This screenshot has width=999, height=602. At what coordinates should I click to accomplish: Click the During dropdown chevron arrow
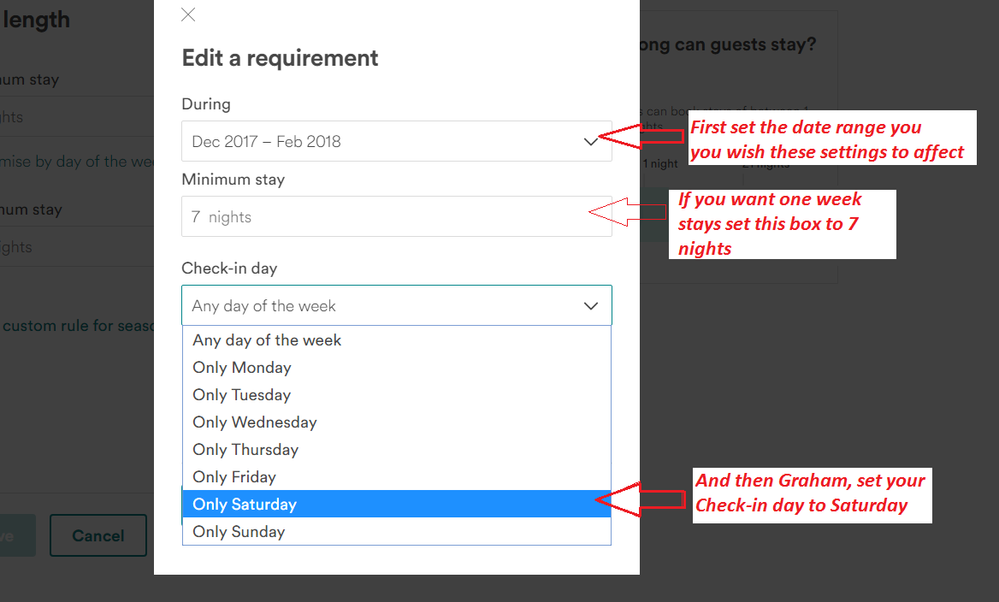[x=591, y=142]
